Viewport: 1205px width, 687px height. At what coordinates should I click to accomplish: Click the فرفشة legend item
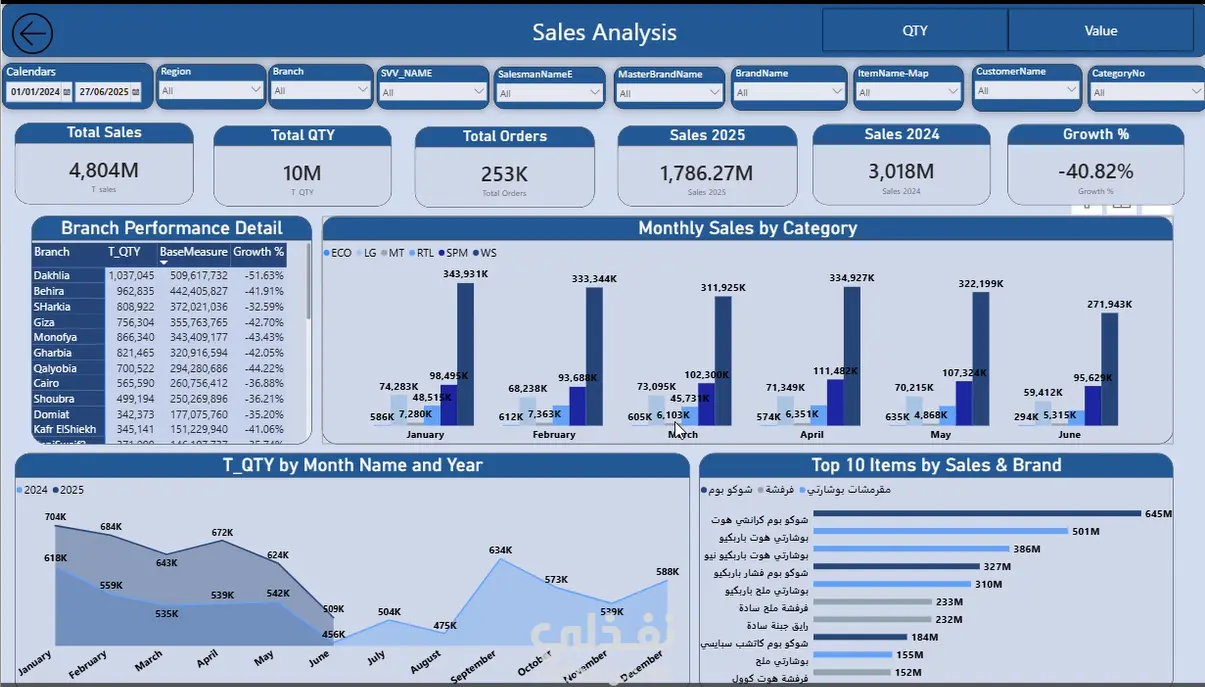click(777, 490)
